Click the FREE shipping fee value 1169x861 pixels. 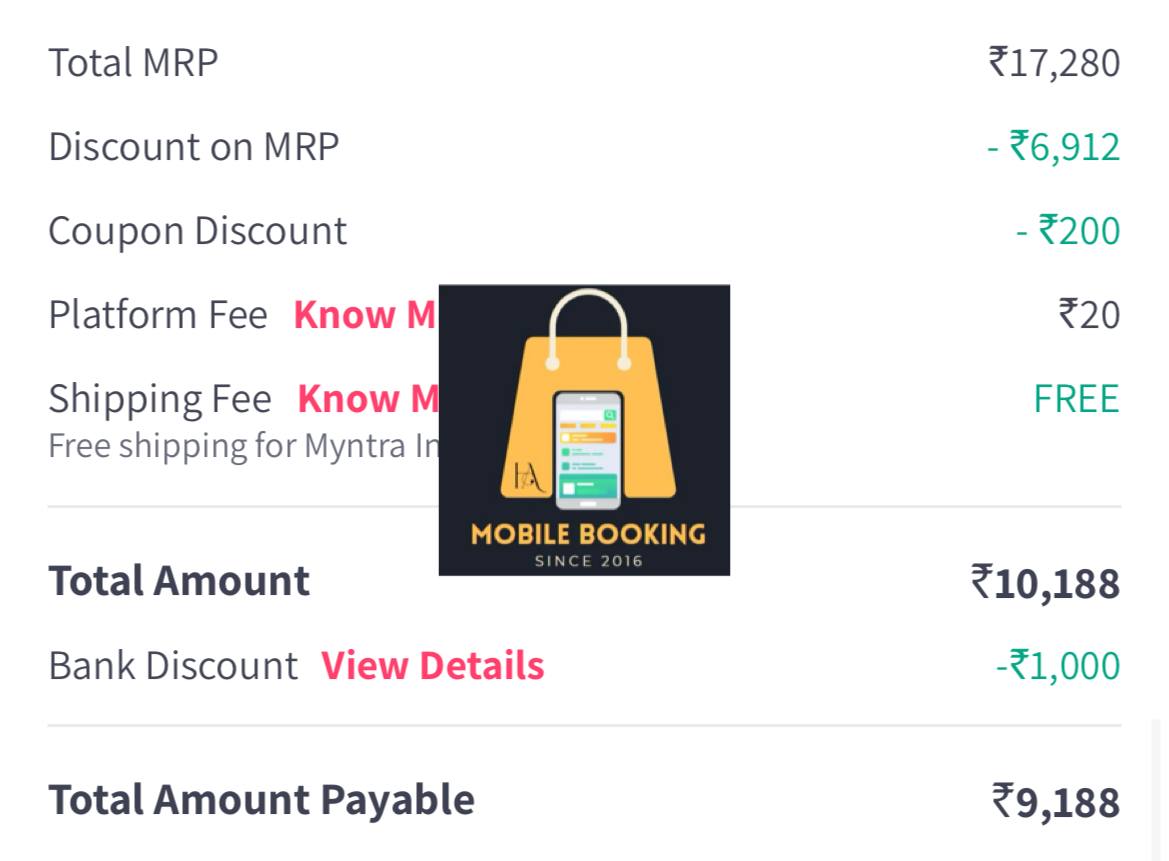pyautogui.click(x=1077, y=399)
